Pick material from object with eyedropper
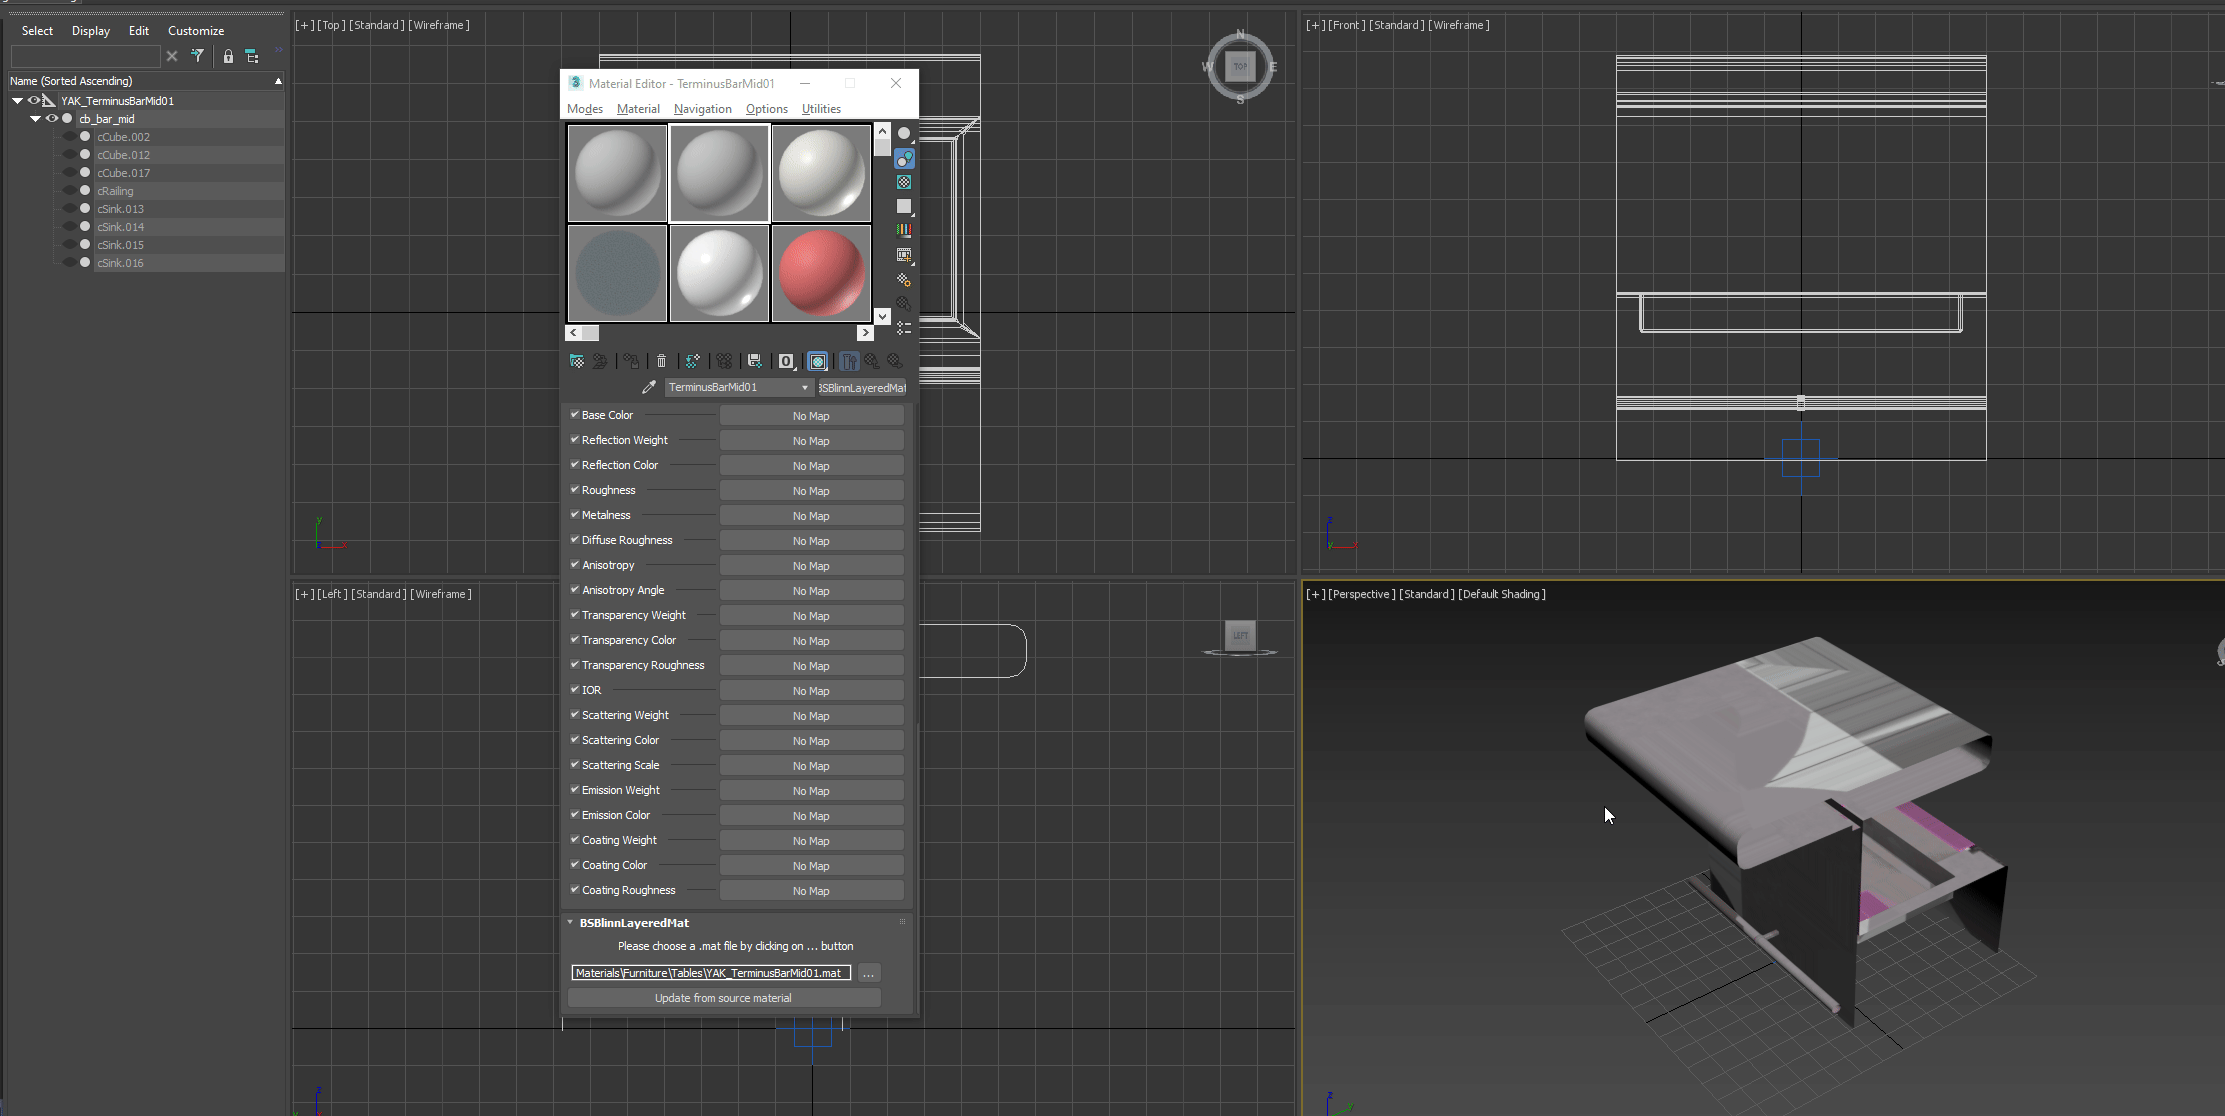2225x1116 pixels. (648, 387)
